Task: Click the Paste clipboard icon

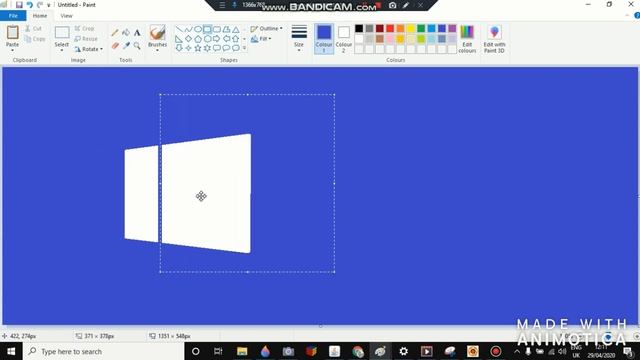Action: tap(13, 32)
